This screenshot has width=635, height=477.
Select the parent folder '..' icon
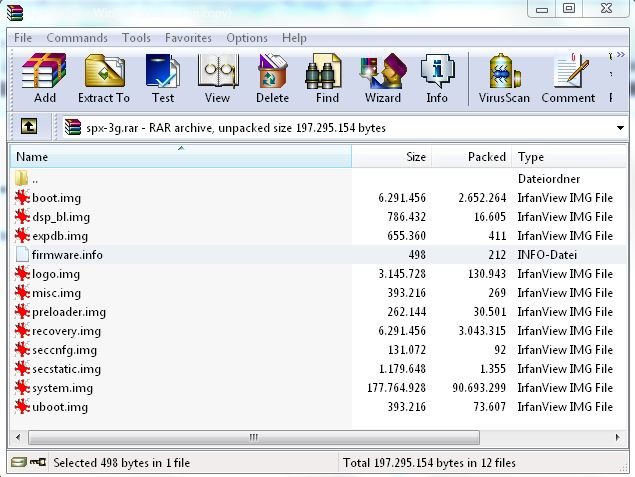21,178
